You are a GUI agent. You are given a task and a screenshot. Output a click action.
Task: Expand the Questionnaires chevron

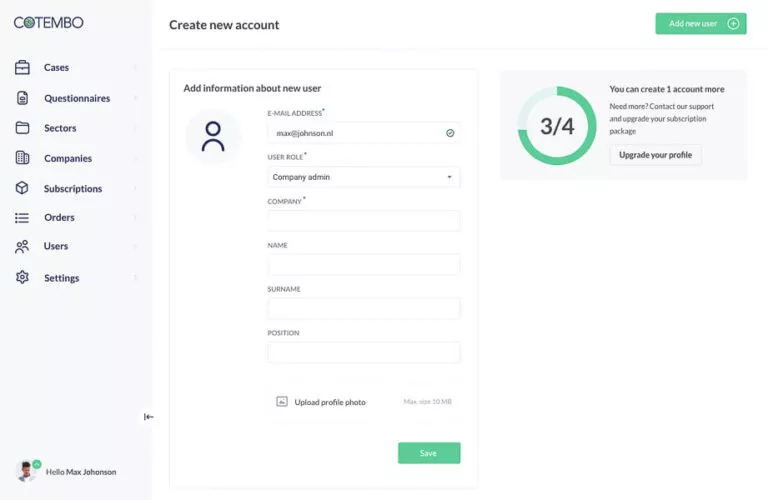tap(135, 98)
